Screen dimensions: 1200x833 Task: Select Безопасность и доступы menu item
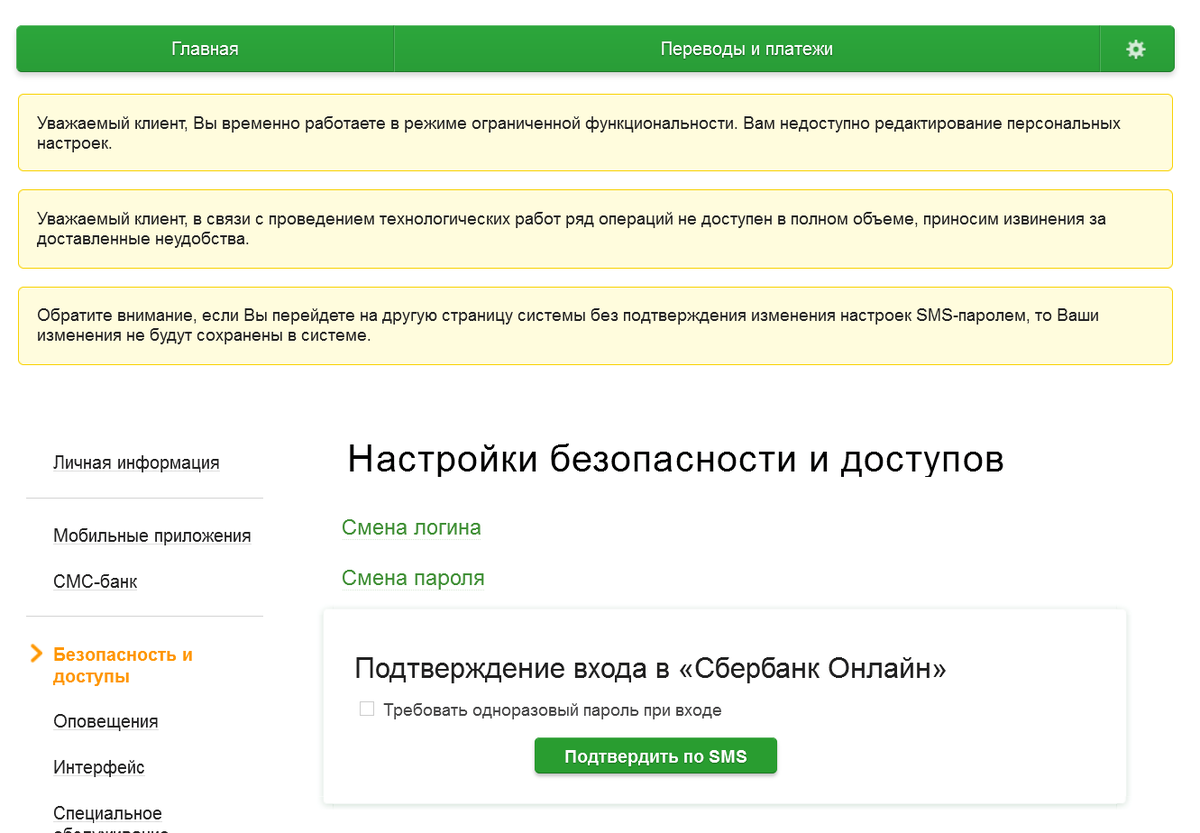(123, 665)
